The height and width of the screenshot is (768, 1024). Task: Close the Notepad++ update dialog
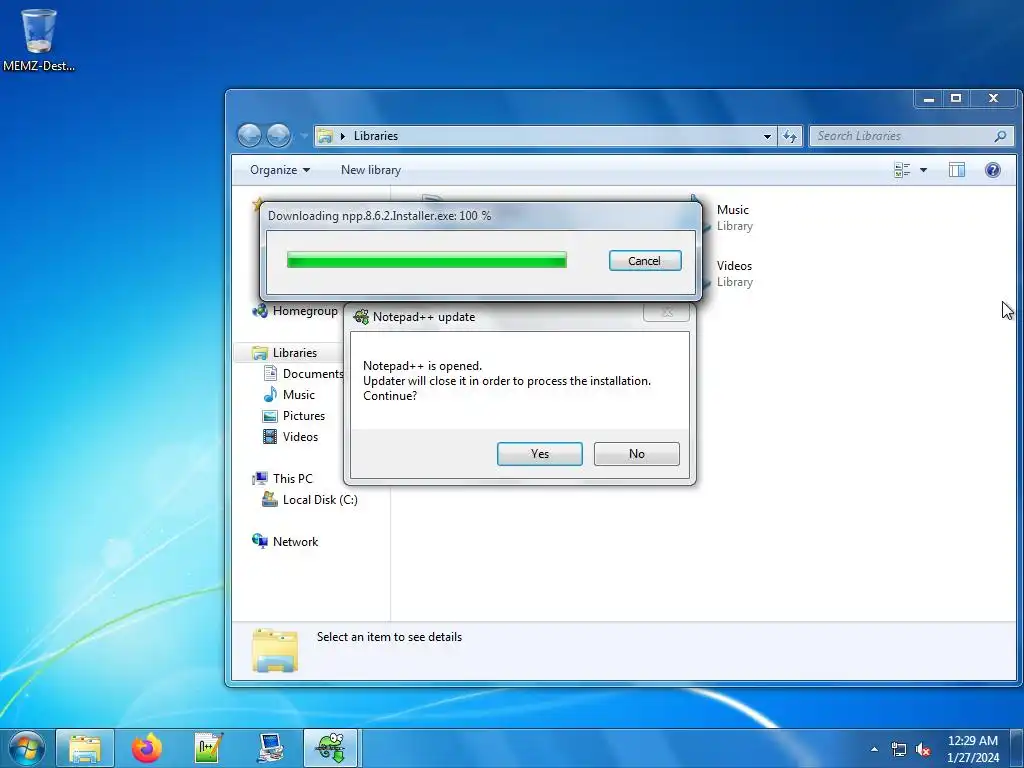click(666, 312)
